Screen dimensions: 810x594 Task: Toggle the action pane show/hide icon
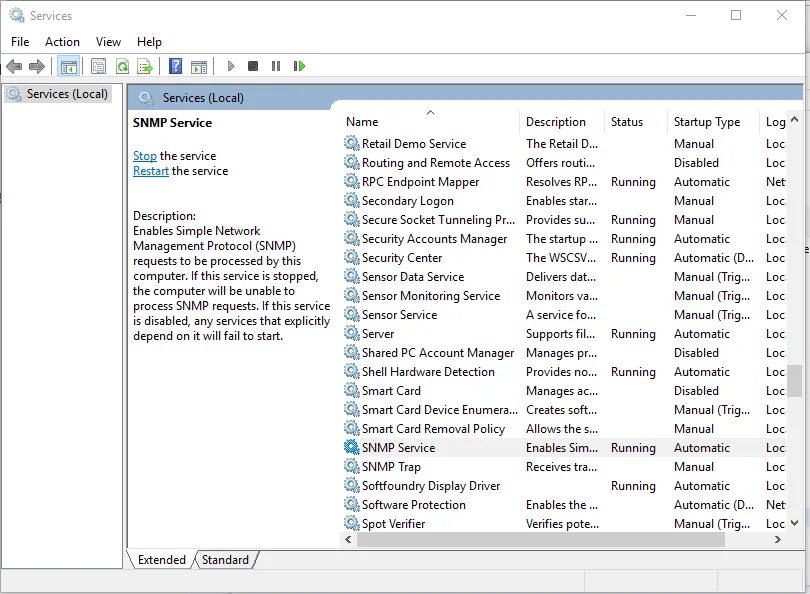tap(200, 66)
